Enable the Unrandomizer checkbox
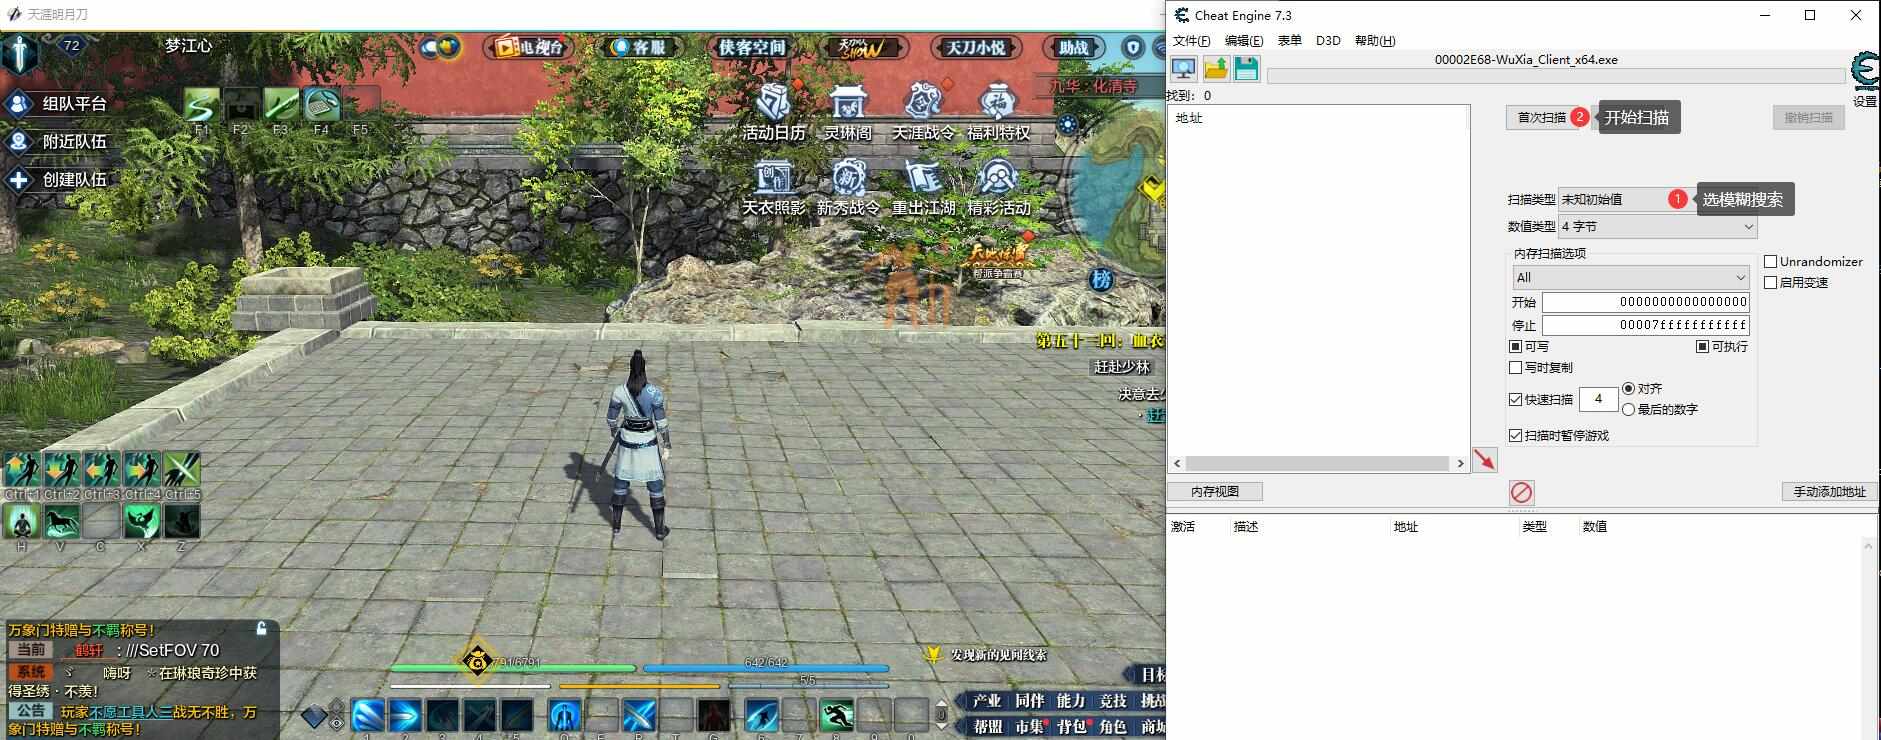The width and height of the screenshot is (1881, 740). 1770,261
